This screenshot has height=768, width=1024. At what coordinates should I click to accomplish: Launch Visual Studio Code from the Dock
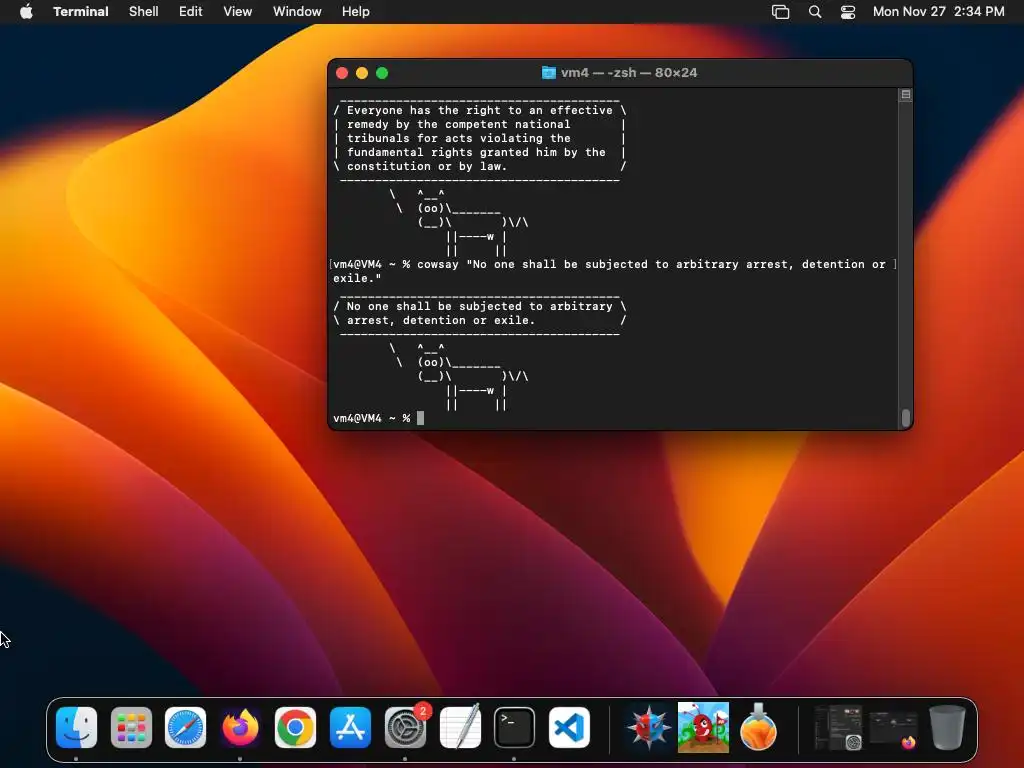point(569,727)
